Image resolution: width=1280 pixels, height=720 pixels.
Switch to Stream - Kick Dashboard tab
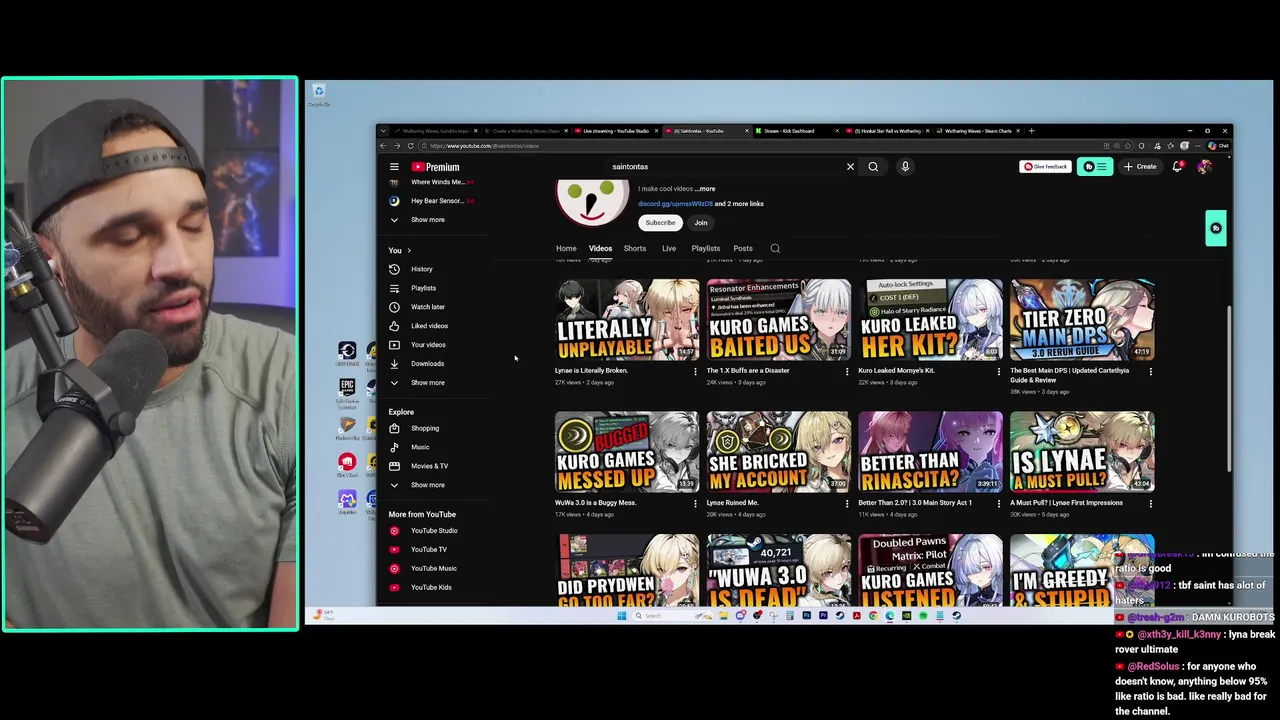coord(797,131)
